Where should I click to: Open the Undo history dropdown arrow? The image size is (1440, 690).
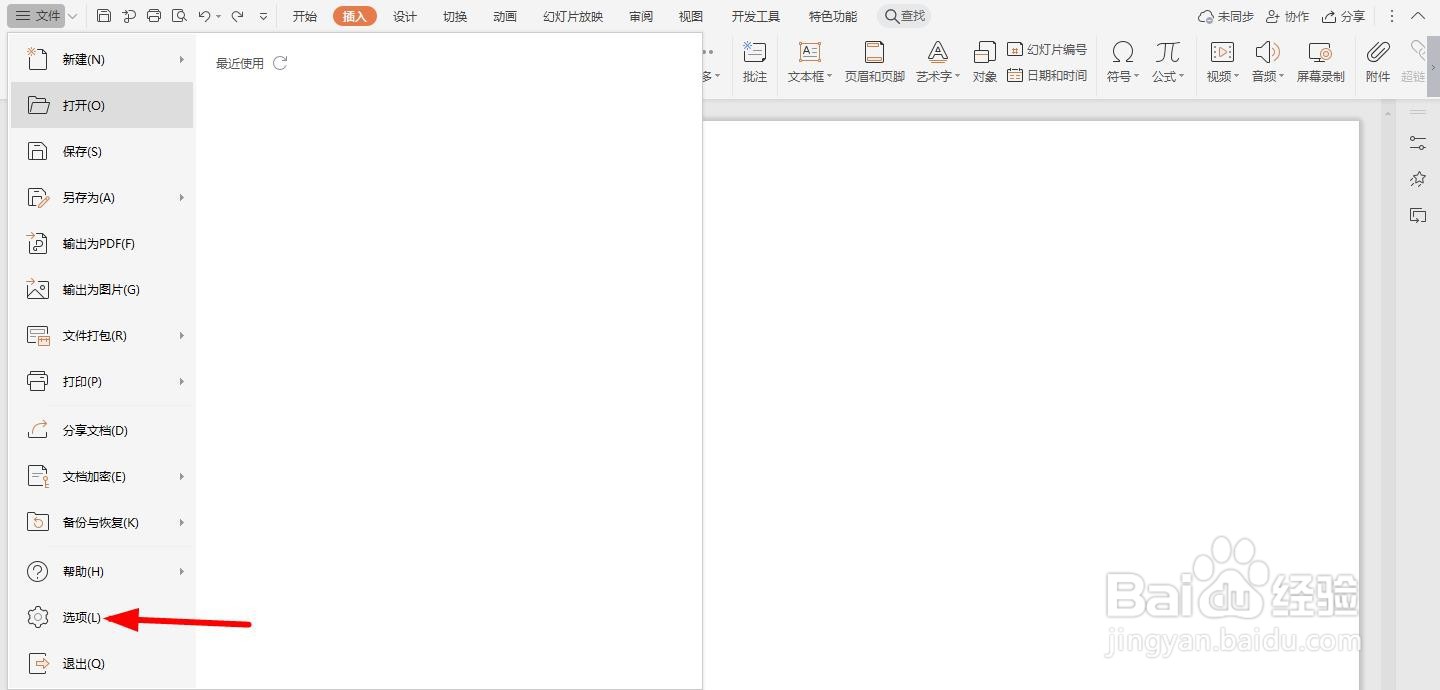point(218,17)
